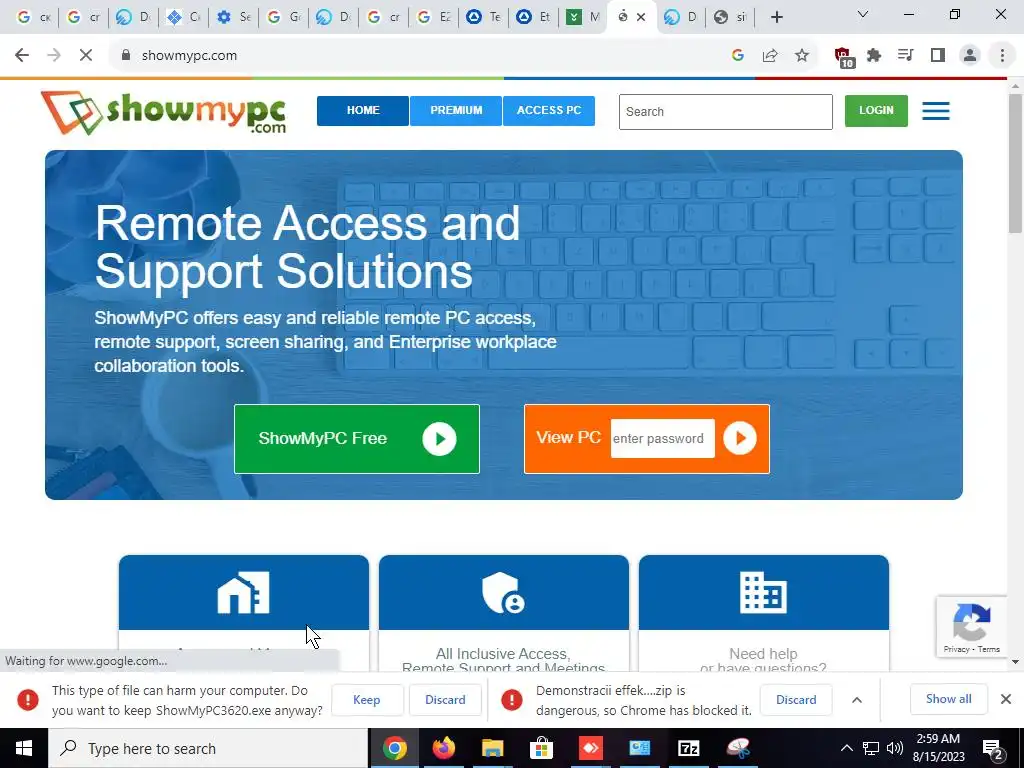
Task: Open Microsoft Store from the taskbar
Action: point(541,748)
